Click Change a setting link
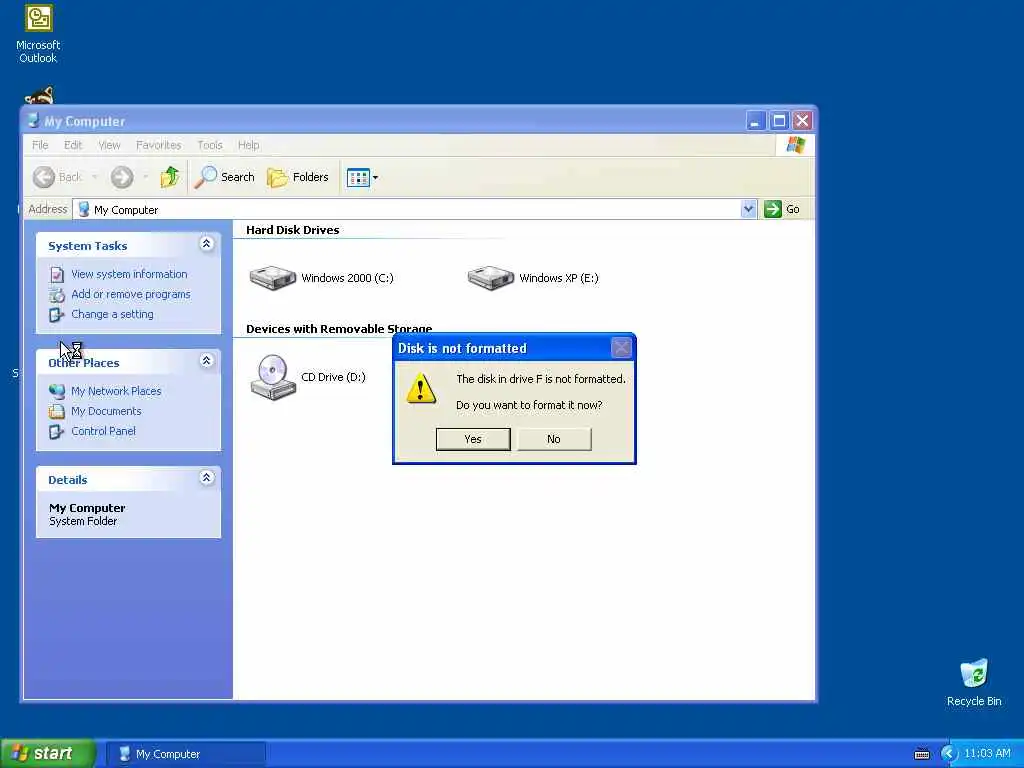This screenshot has height=768, width=1024. pos(112,314)
